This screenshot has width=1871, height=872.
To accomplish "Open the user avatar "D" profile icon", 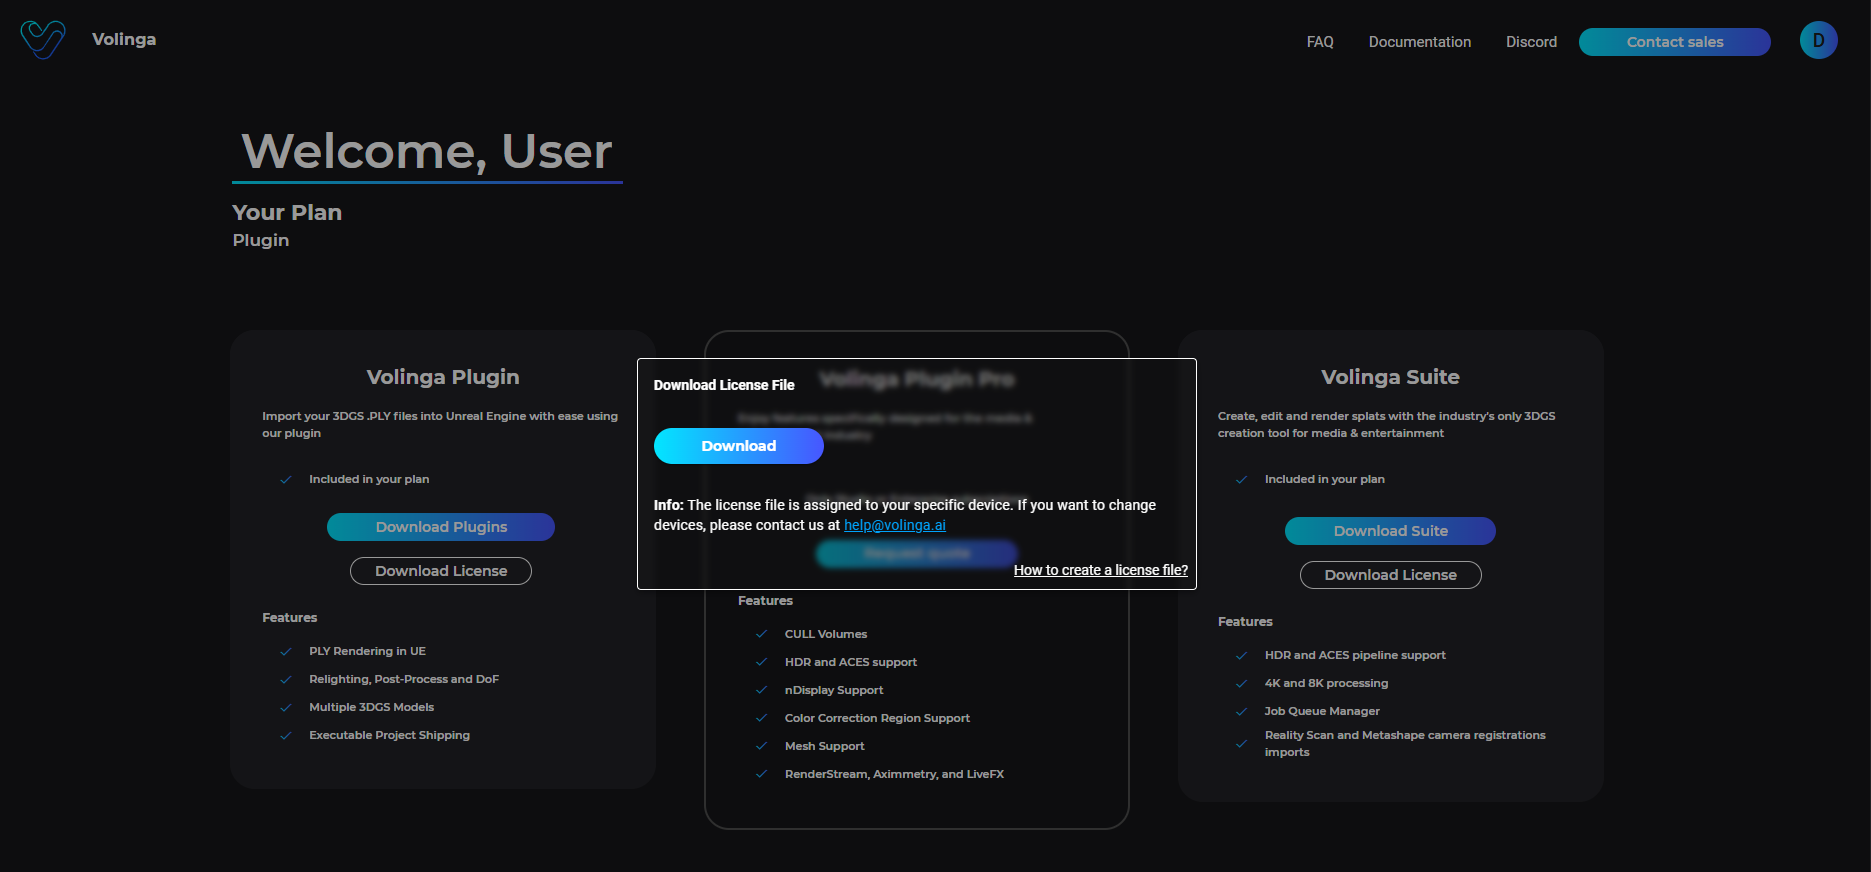I will (1818, 41).
